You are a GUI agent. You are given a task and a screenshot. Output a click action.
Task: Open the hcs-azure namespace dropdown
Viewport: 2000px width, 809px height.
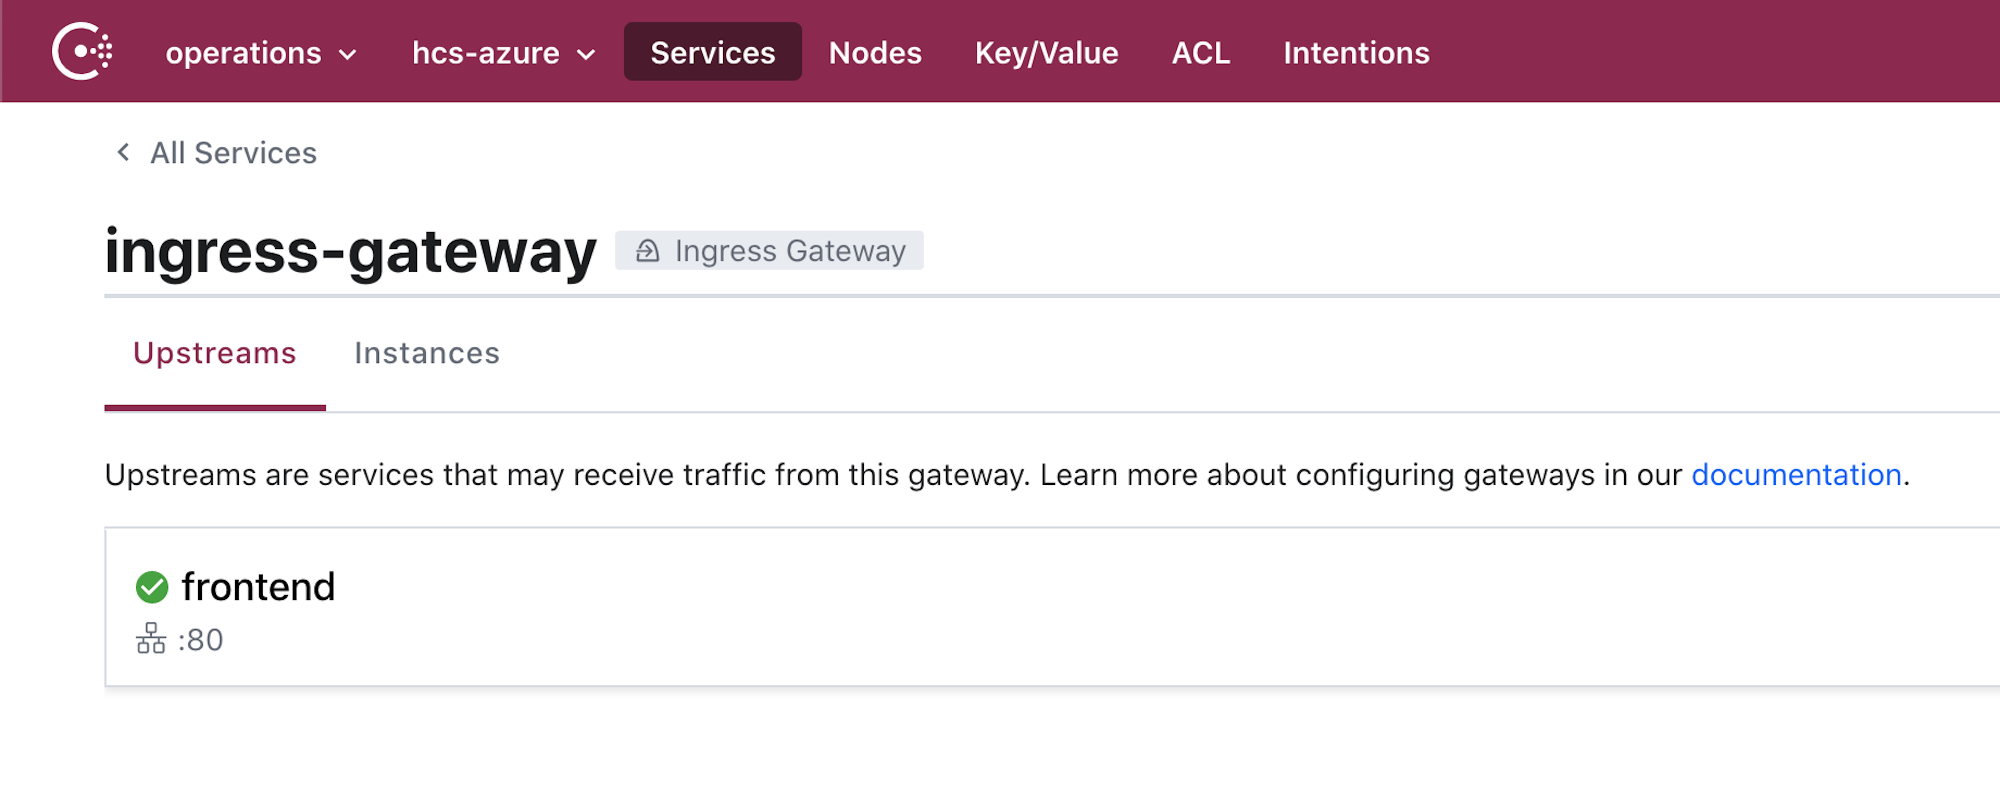pyautogui.click(x=500, y=53)
